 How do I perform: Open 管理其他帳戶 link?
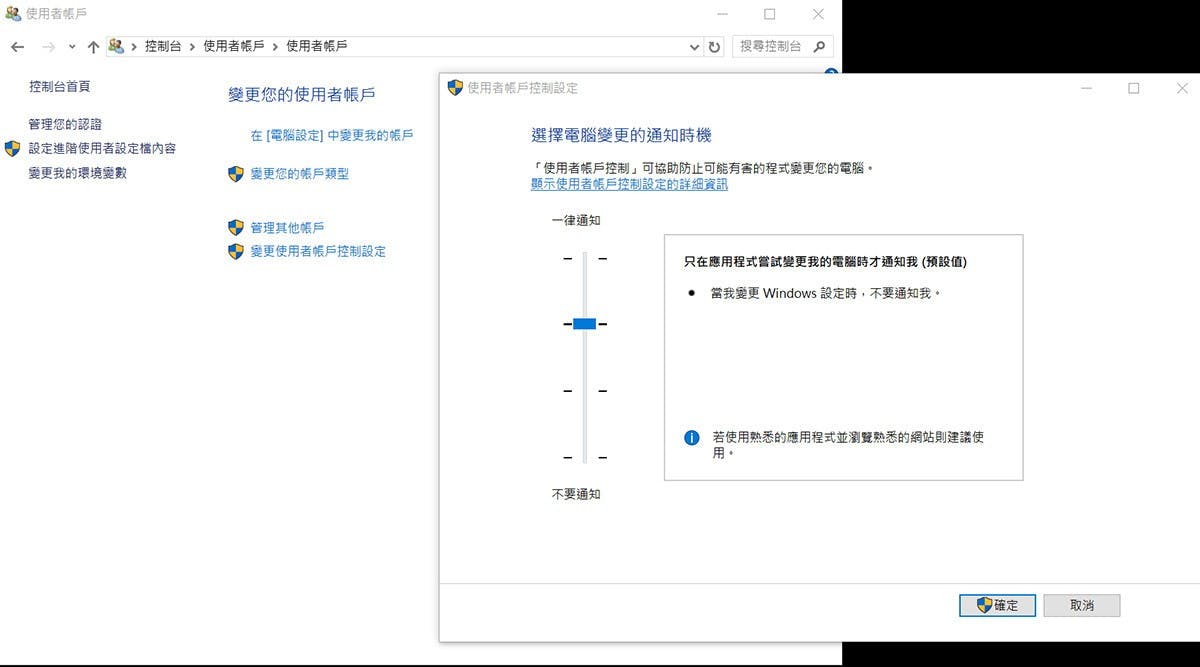(x=287, y=228)
